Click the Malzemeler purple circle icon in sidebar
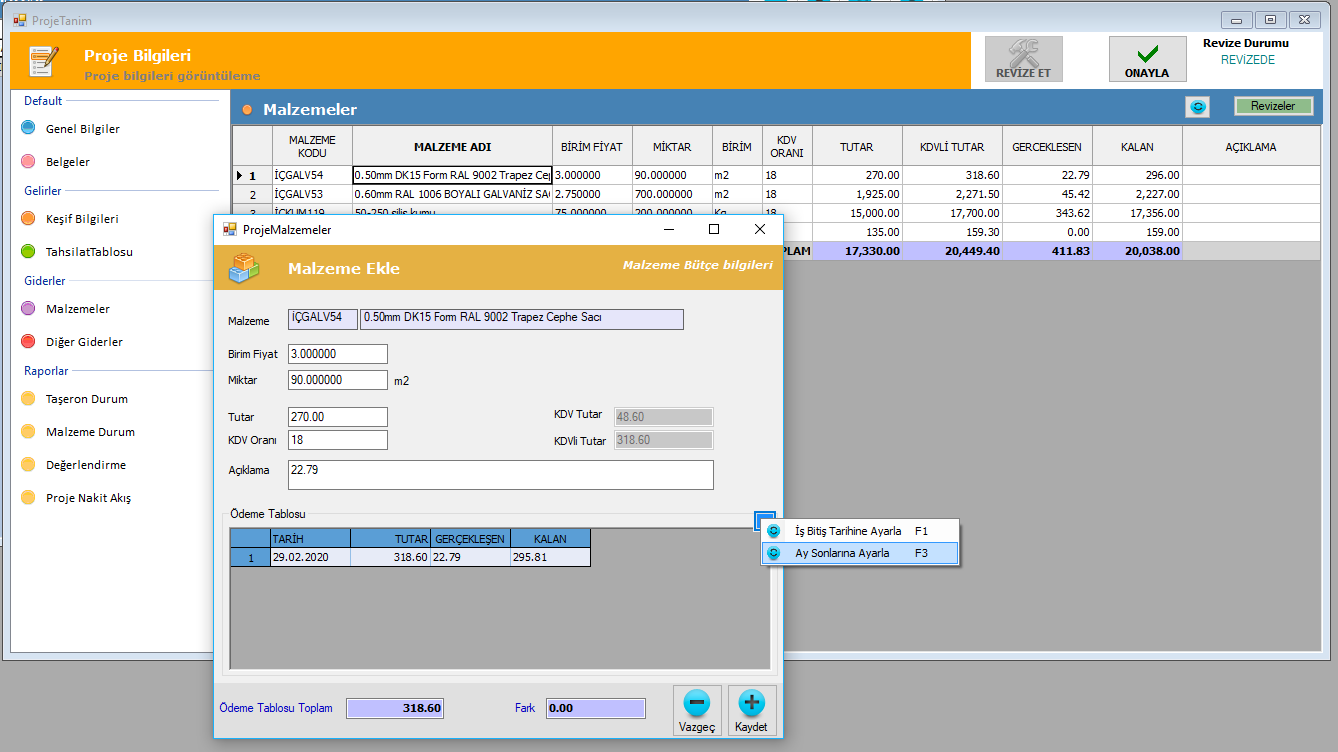Screen dimensions: 1338x752 (28, 308)
